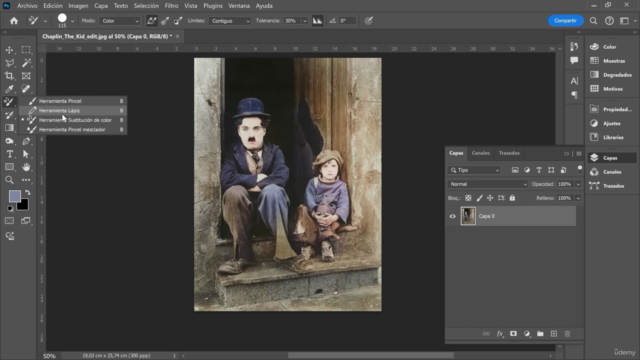
Task: Open the Libraries panel
Action: click(611, 137)
